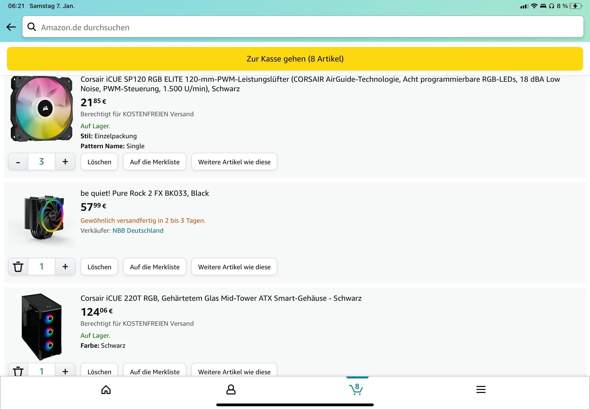Screen dimensions: 590x410
Task: Tap the back arrow beside the search bar
Action: [11, 27]
